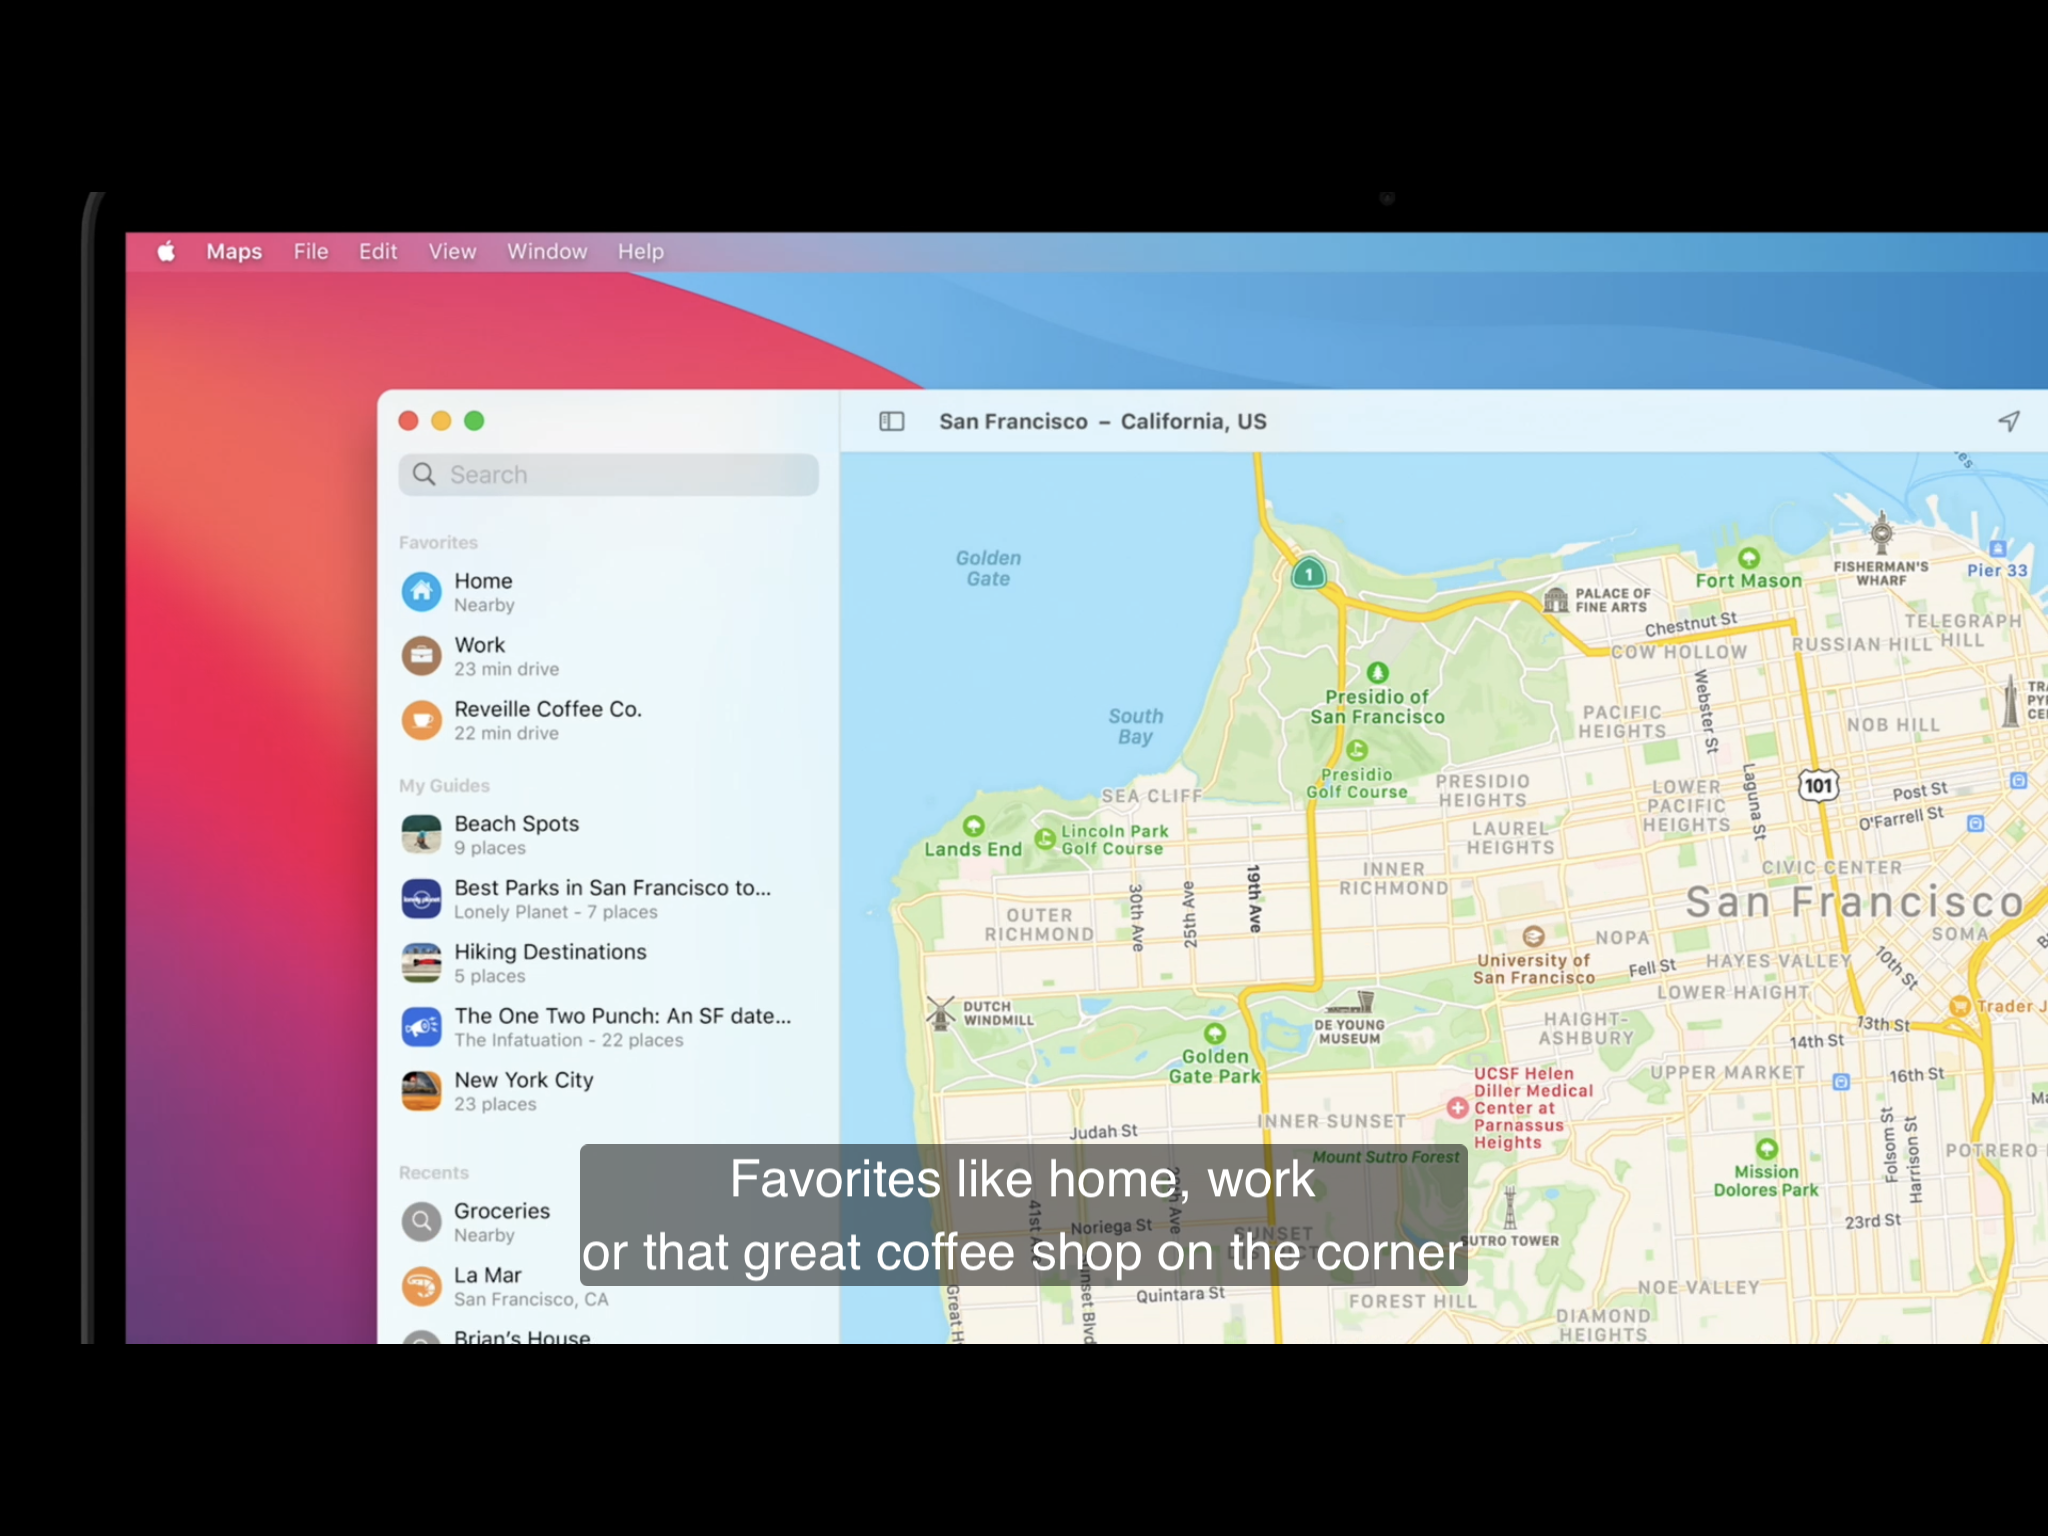Click the Fisherman's Wharf landmark icon
2048x1536 pixels.
tap(1881, 533)
